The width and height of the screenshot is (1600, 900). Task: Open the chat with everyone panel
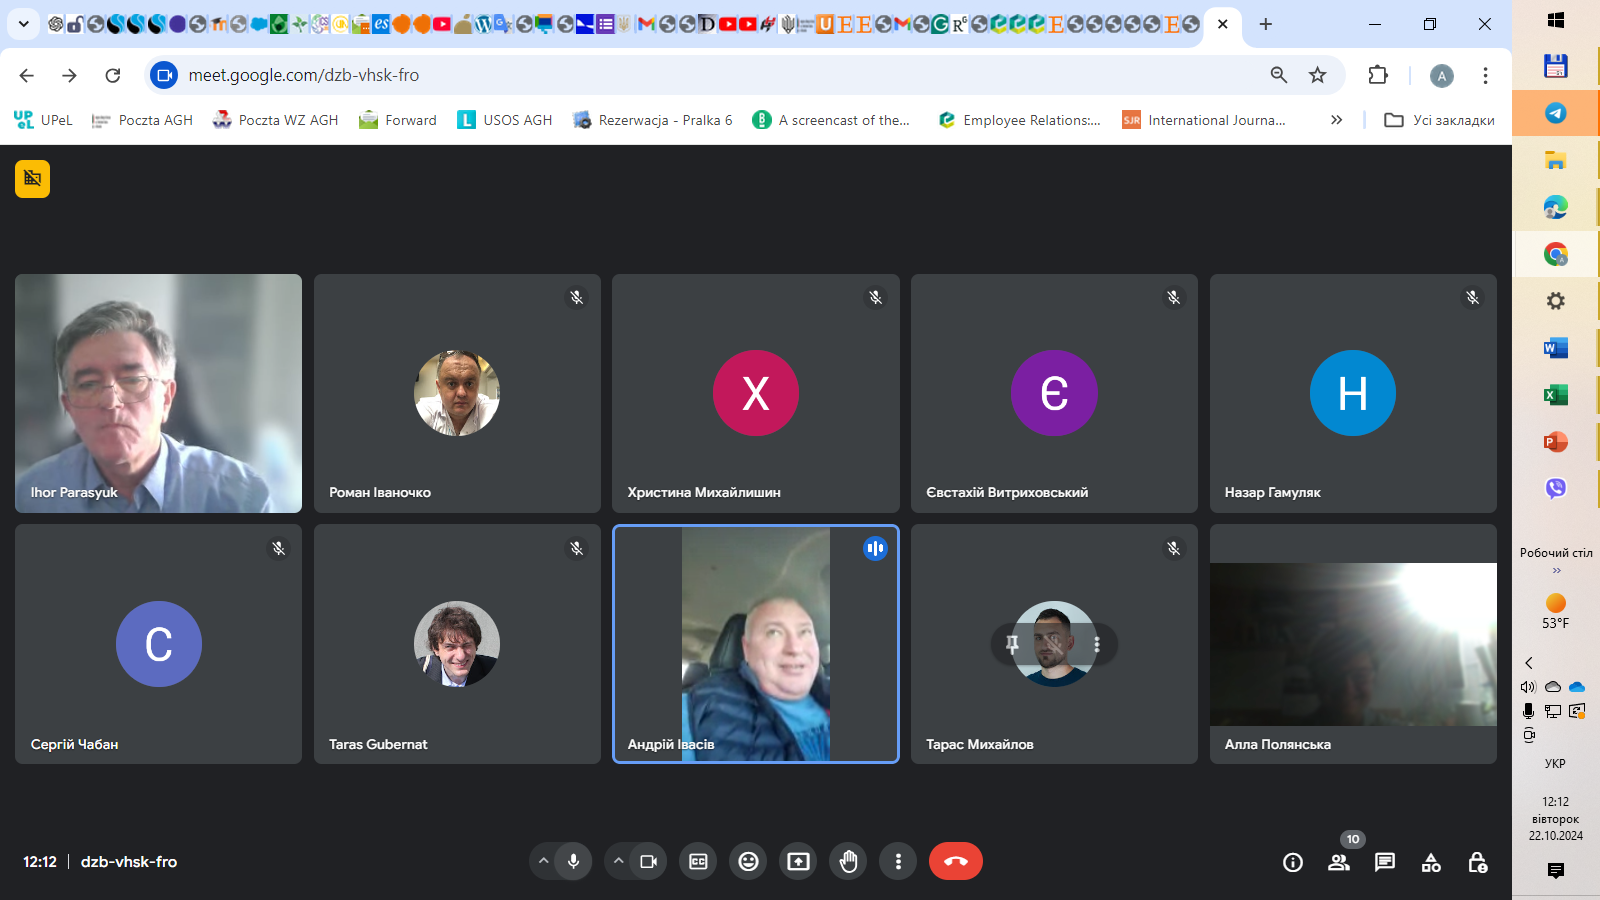coord(1384,862)
